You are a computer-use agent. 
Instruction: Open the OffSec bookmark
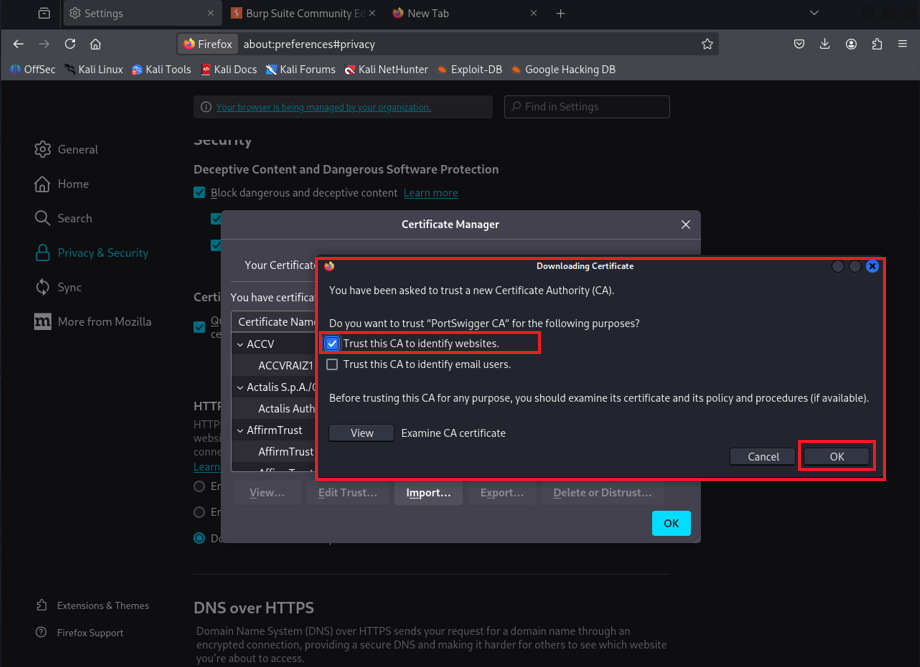coord(33,69)
